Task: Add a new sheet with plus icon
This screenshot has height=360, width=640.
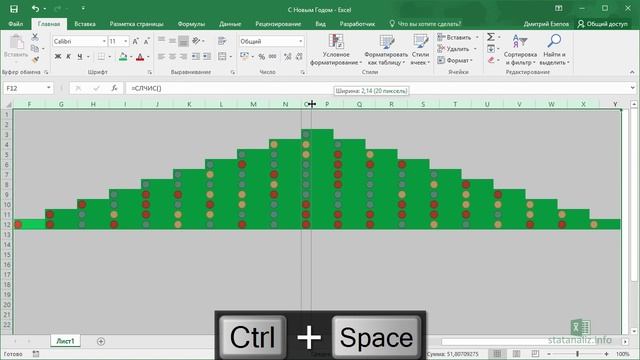Action: click(x=101, y=341)
